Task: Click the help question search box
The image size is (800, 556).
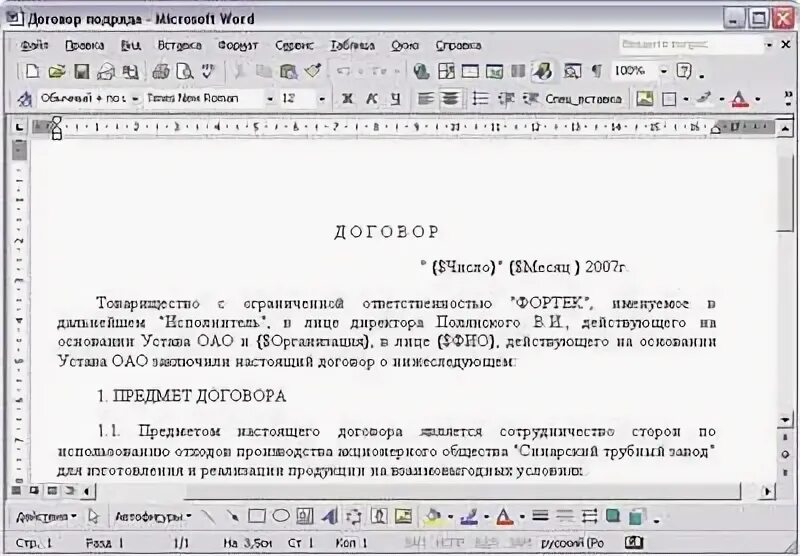Action: pos(691,45)
